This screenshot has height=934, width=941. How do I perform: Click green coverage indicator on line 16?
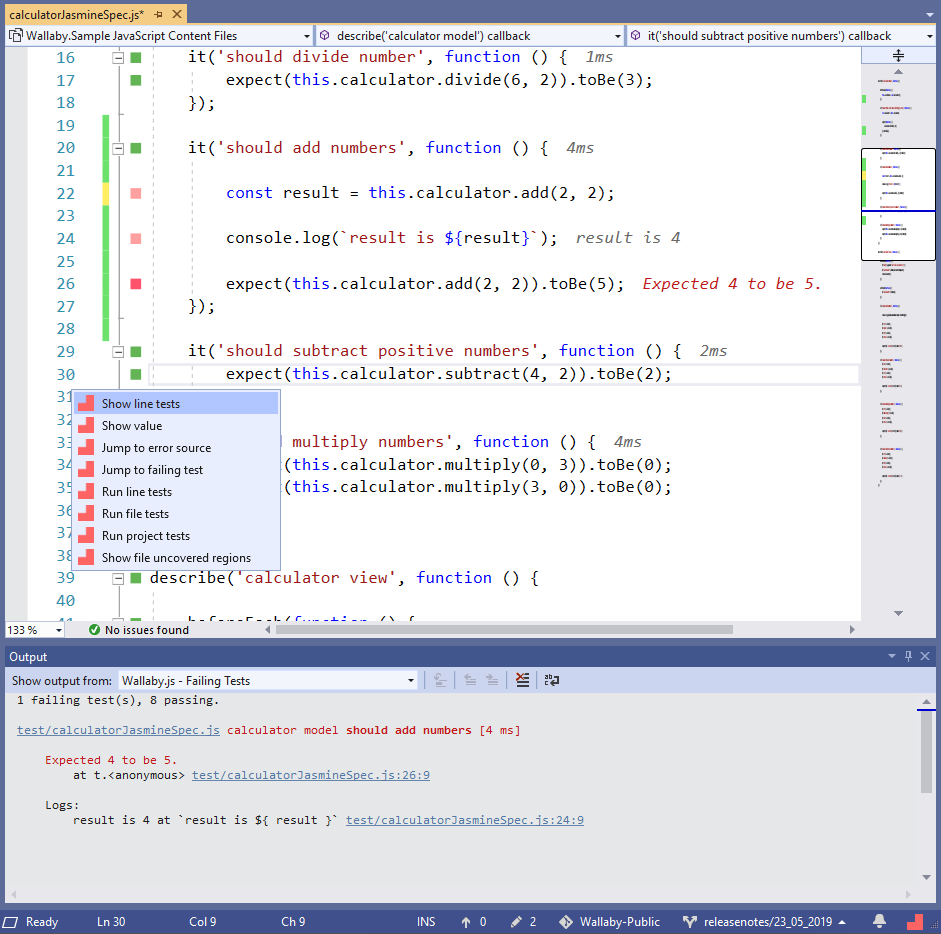136,58
